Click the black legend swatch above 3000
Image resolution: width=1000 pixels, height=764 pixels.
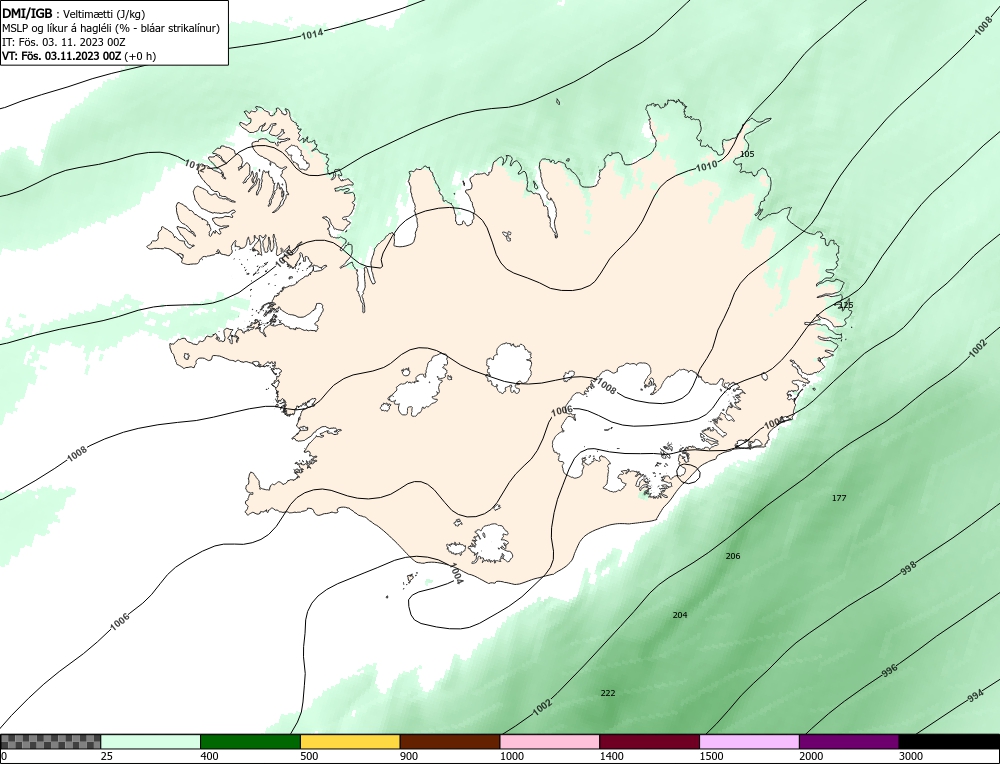(x=949, y=741)
